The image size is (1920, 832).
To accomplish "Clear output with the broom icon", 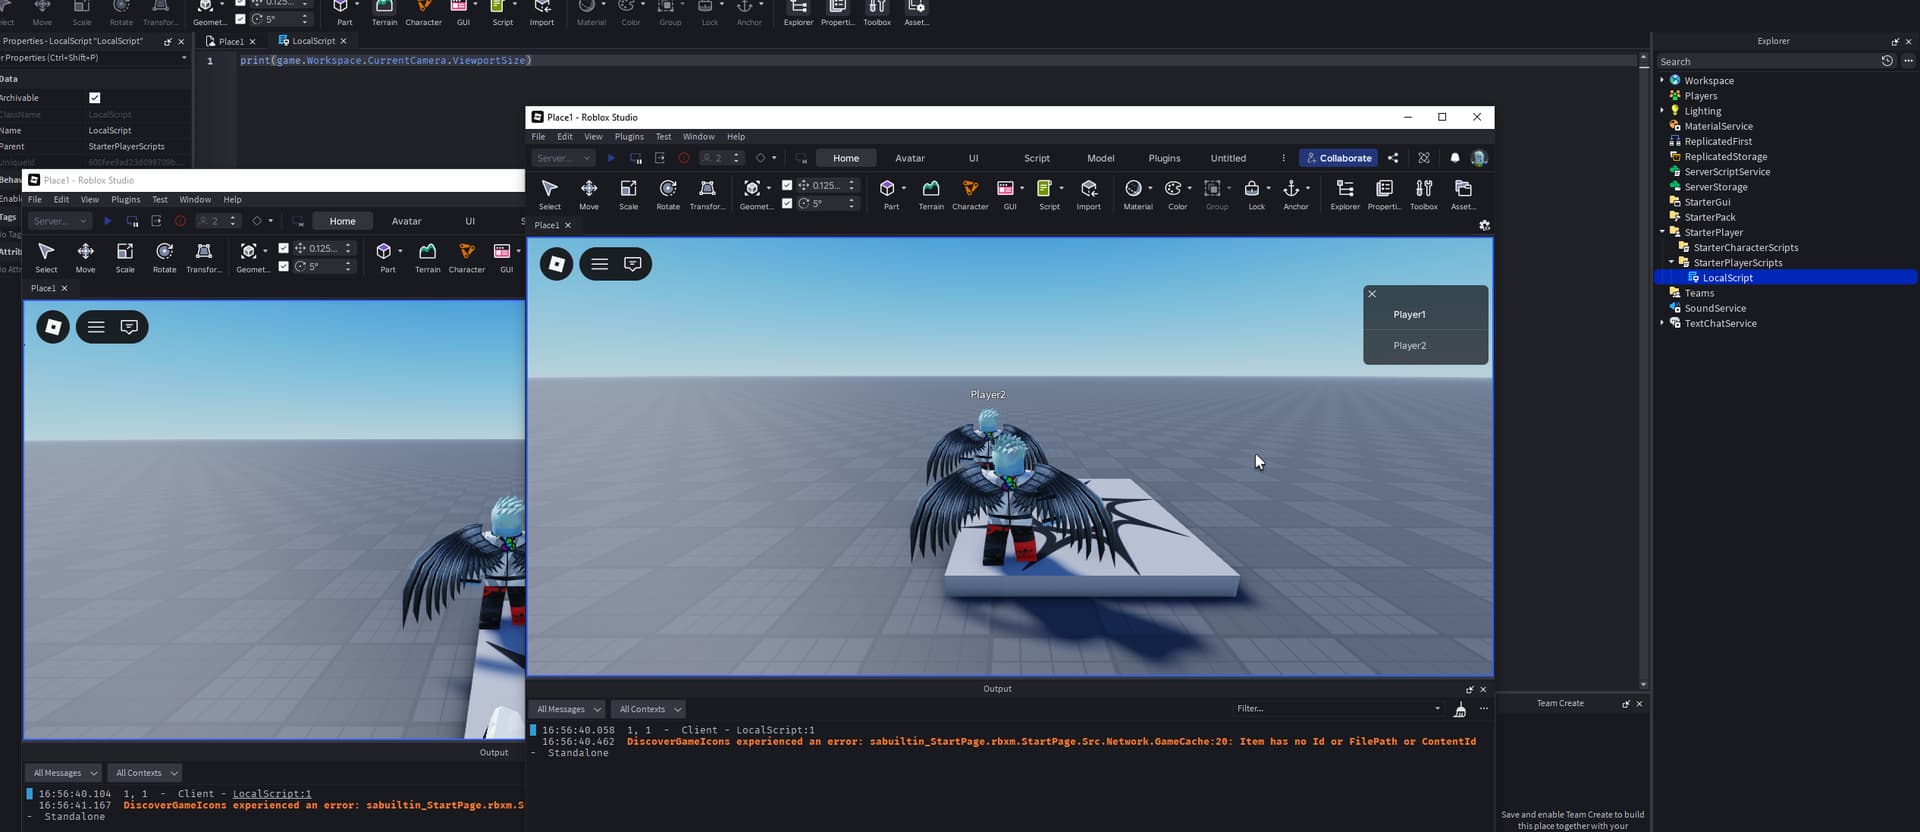I will tap(1460, 709).
